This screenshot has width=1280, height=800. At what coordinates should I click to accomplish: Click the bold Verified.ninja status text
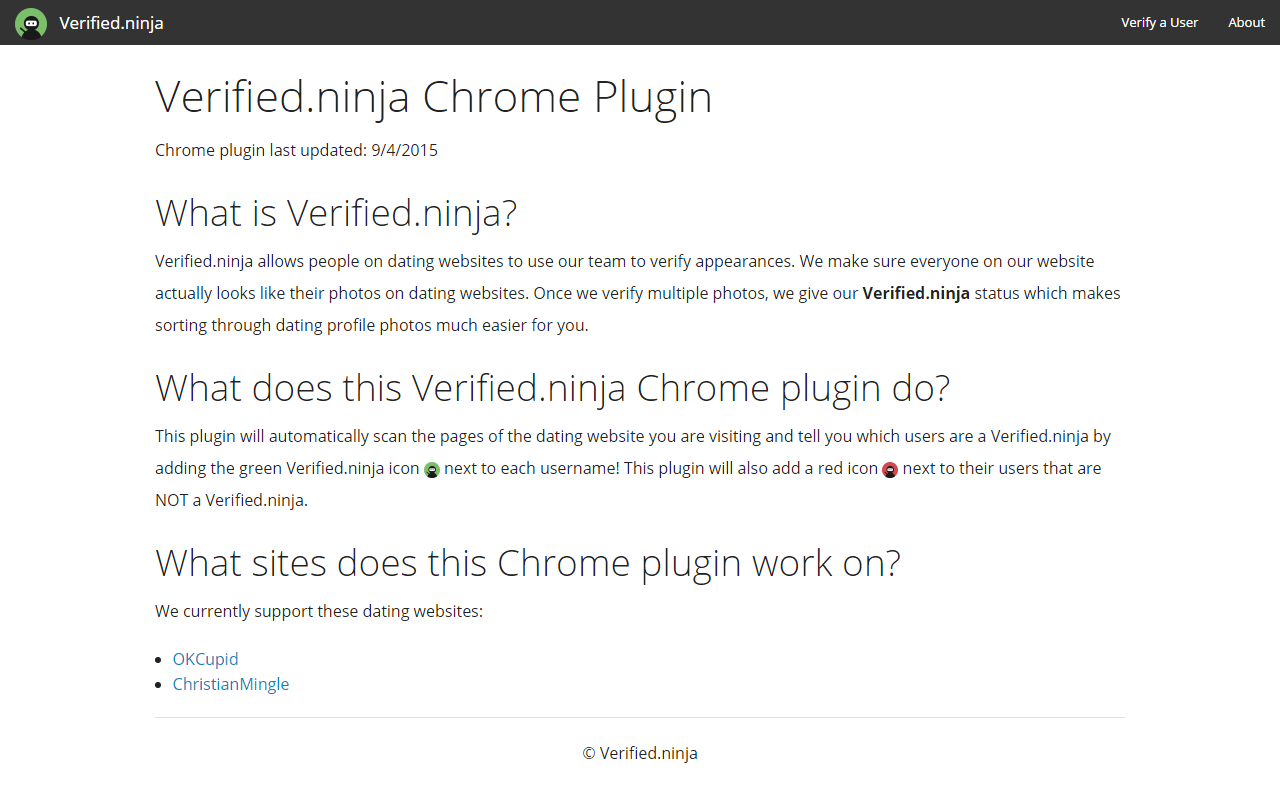[916, 293]
